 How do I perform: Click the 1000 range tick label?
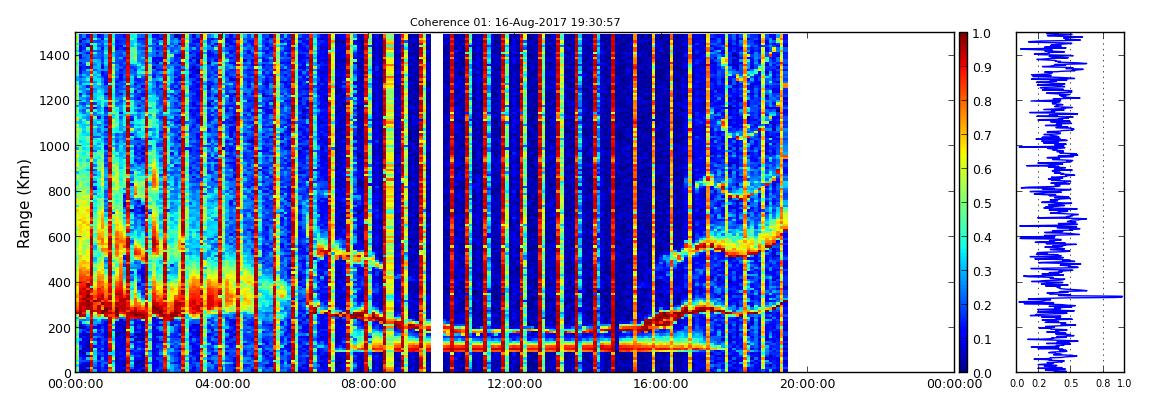click(x=56, y=147)
